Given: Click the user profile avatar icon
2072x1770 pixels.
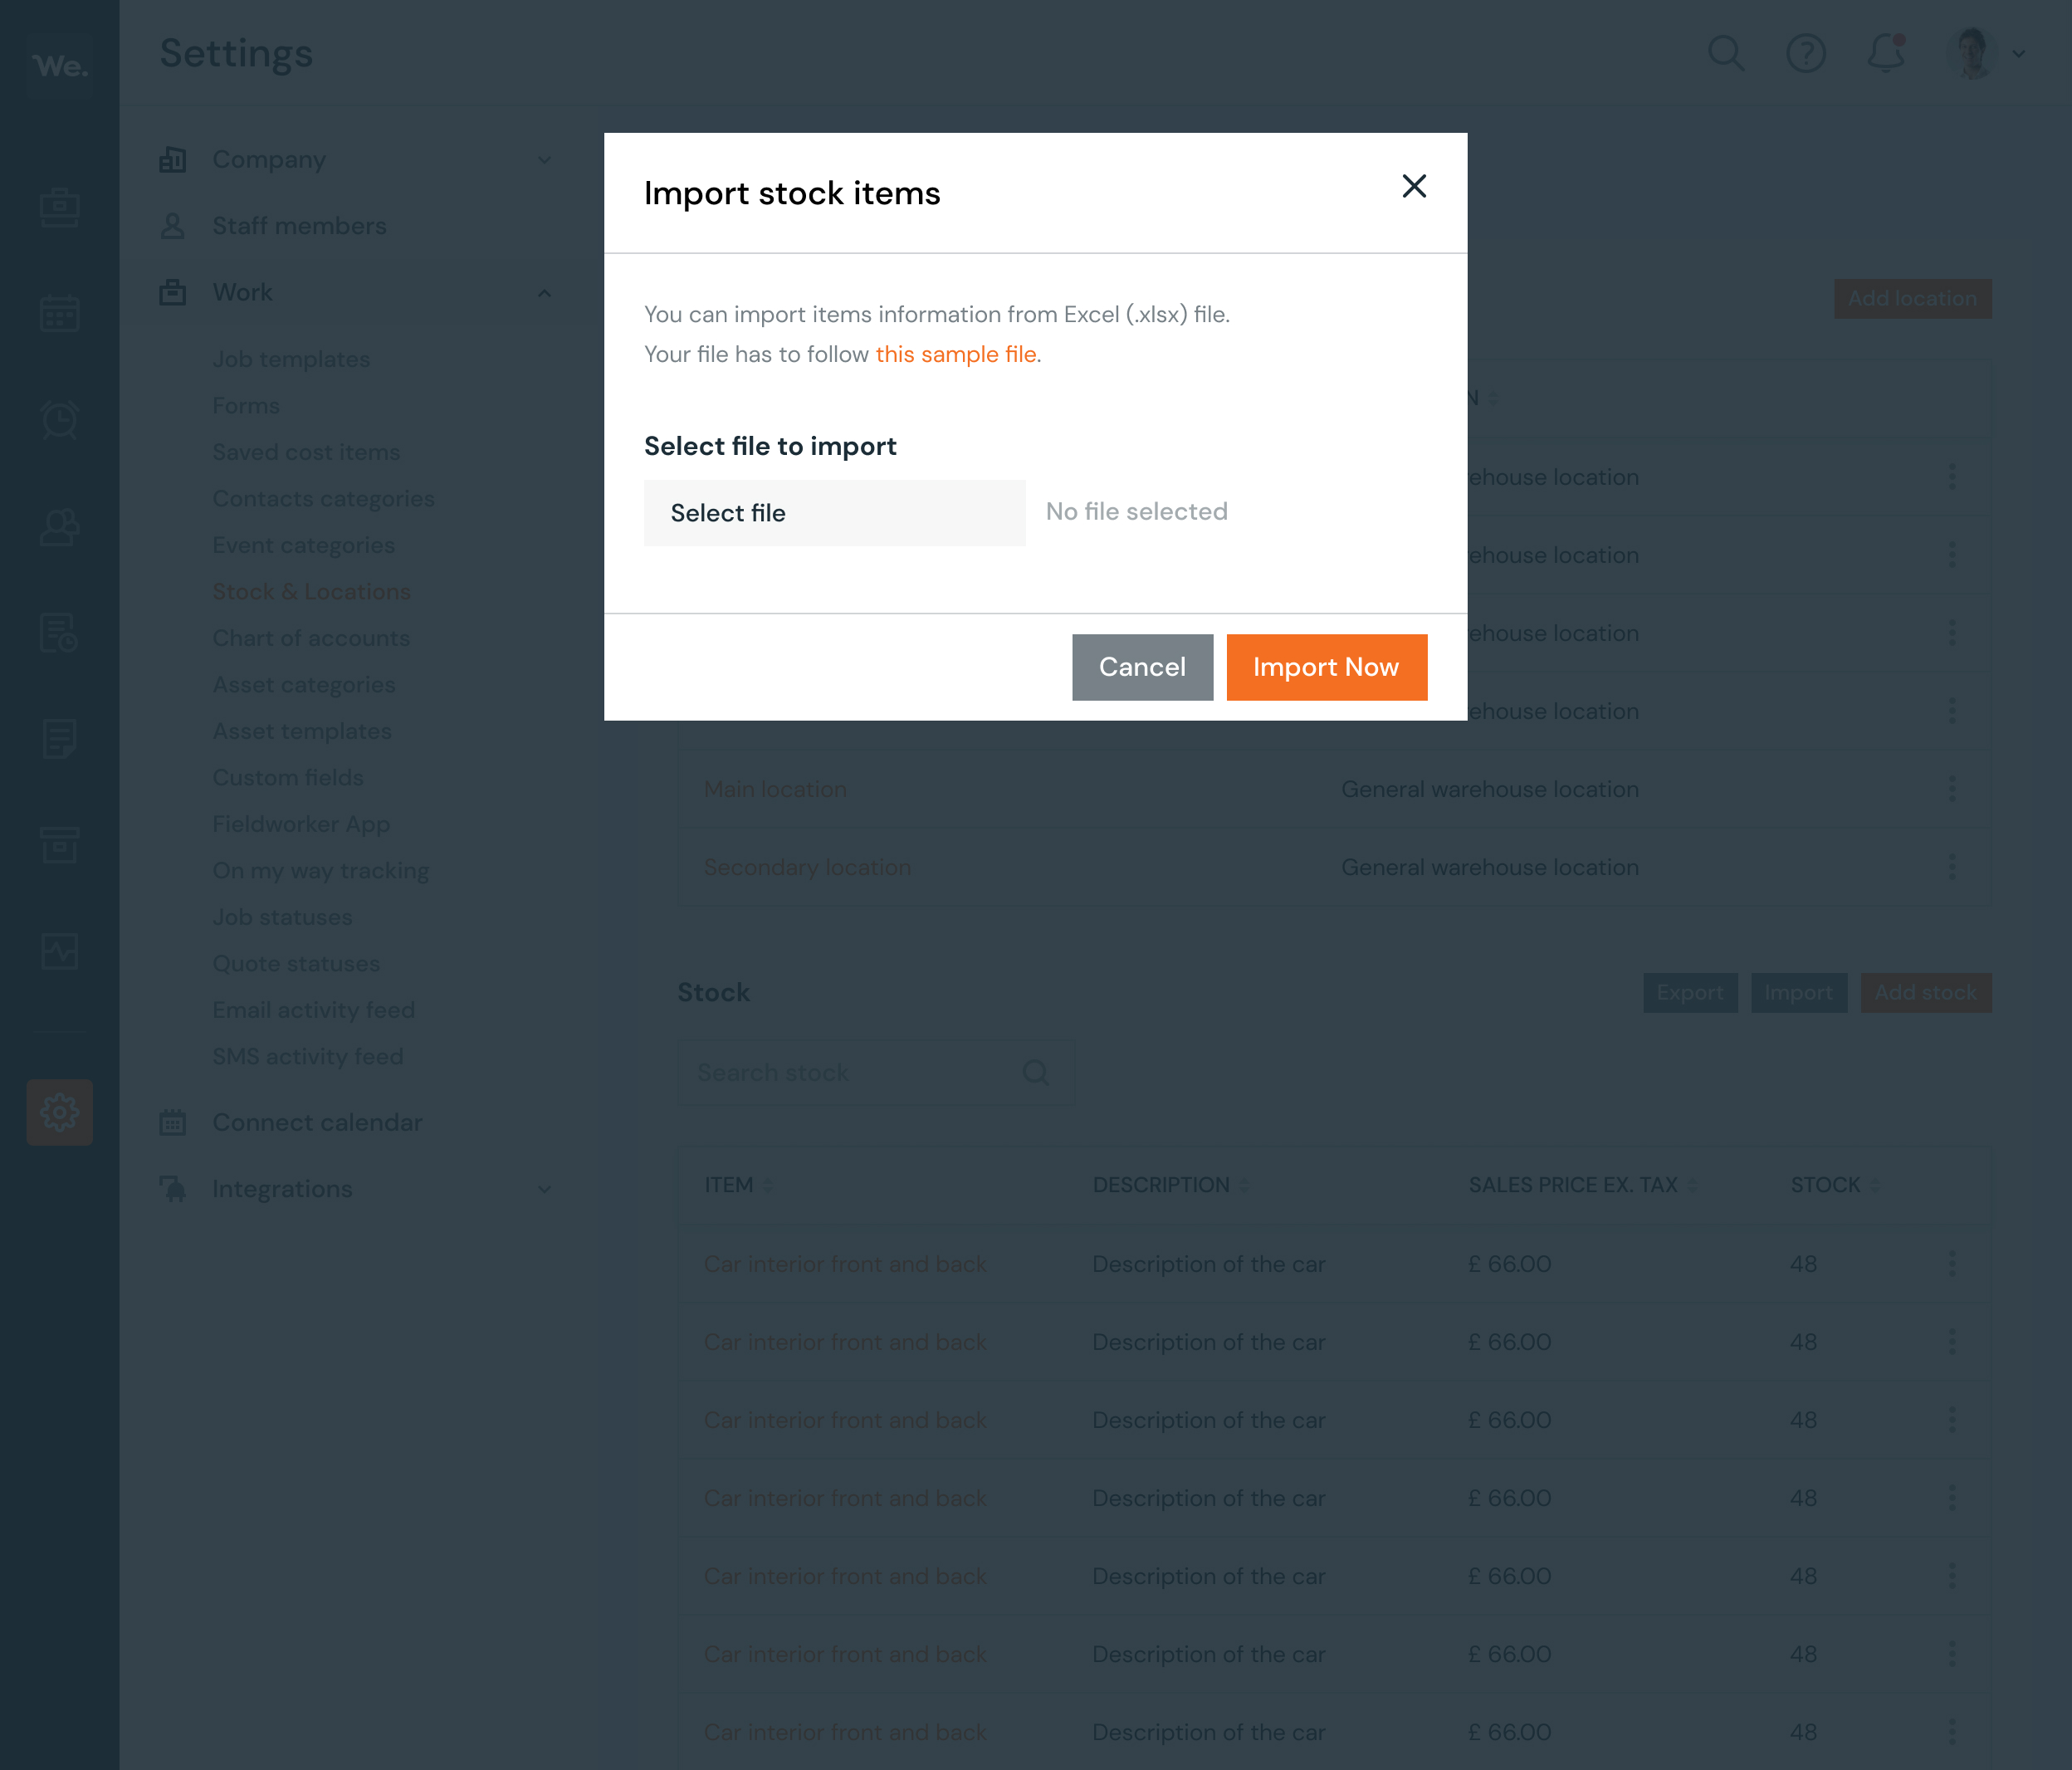Looking at the screenshot, I should click(1972, 52).
